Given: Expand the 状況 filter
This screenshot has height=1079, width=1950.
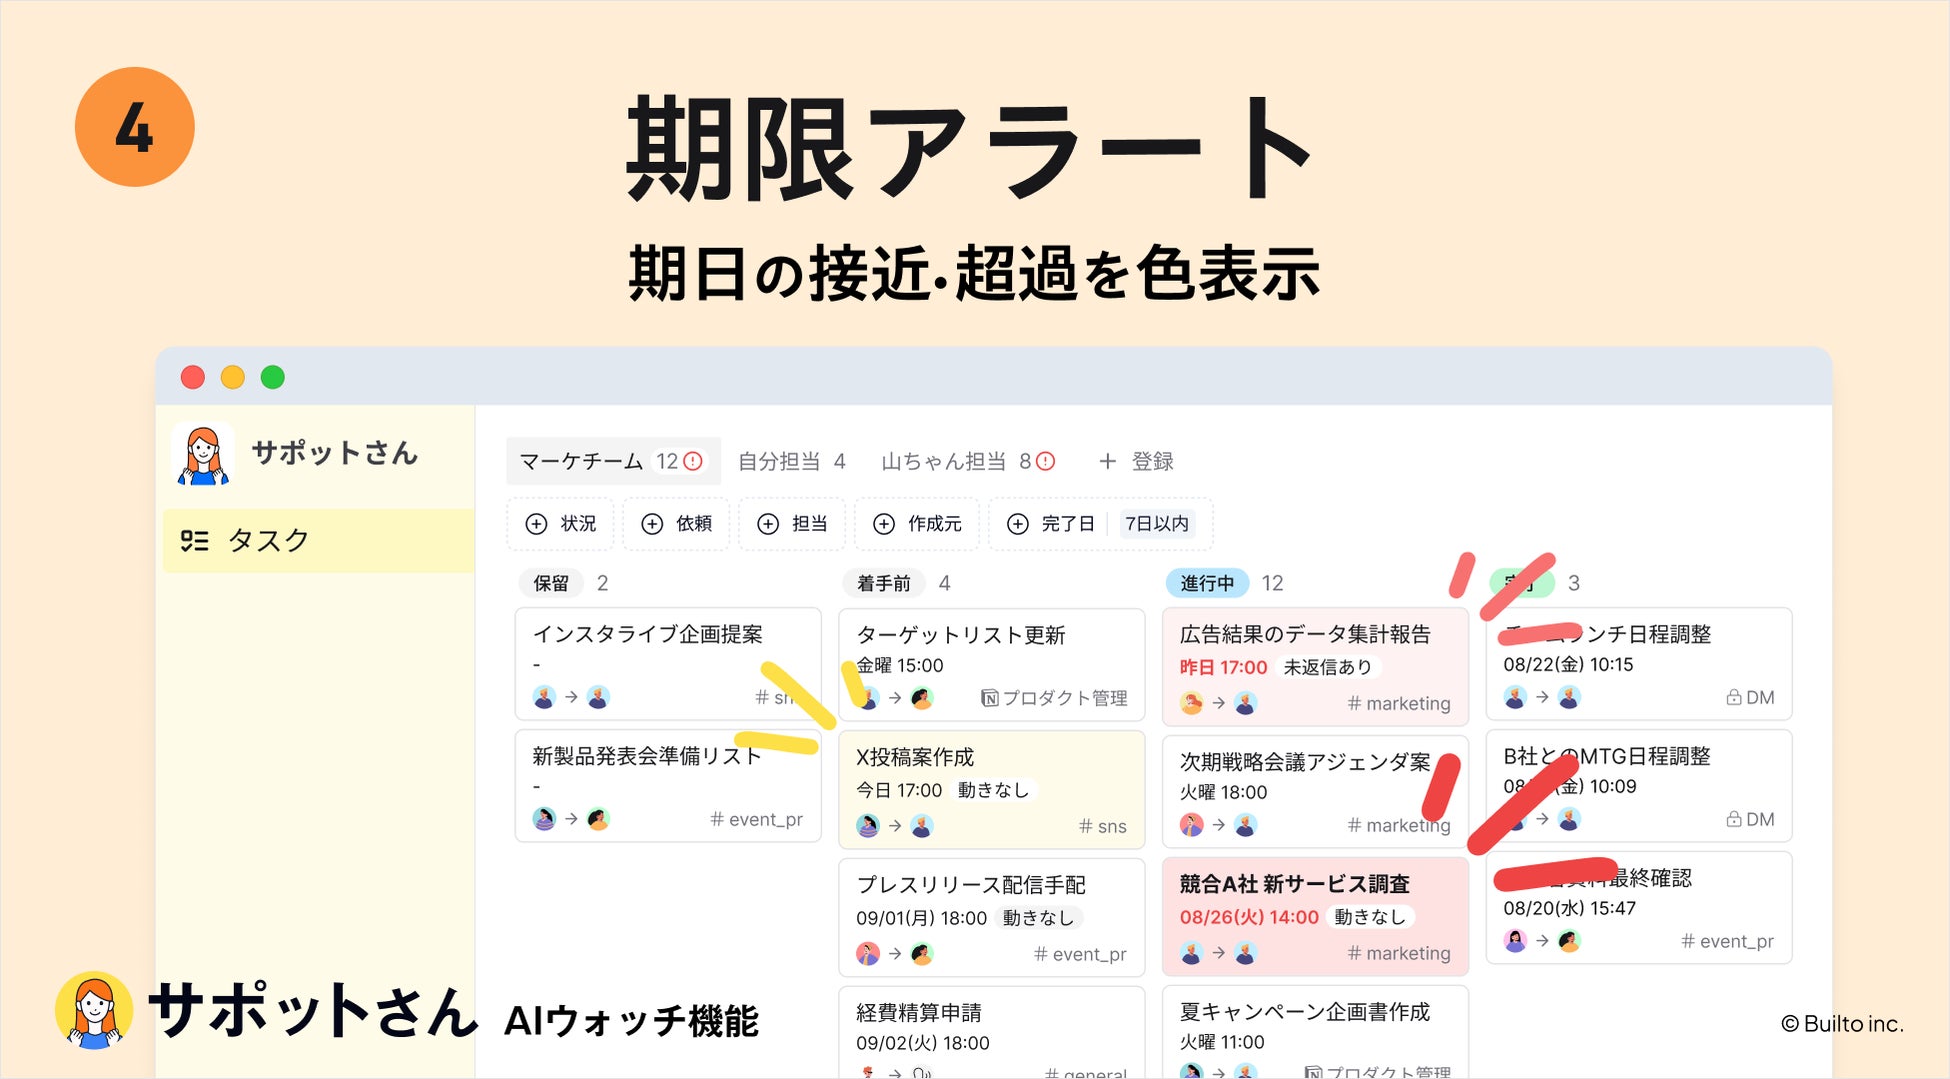Looking at the screenshot, I should coord(561,524).
